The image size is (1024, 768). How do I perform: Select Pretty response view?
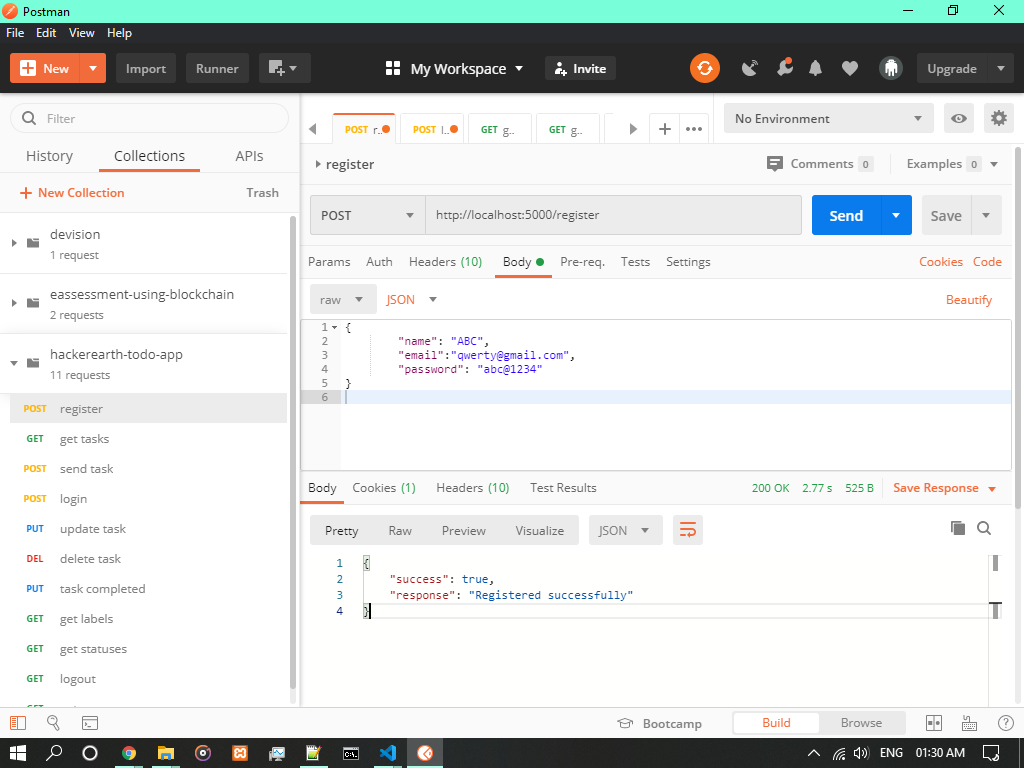(342, 530)
